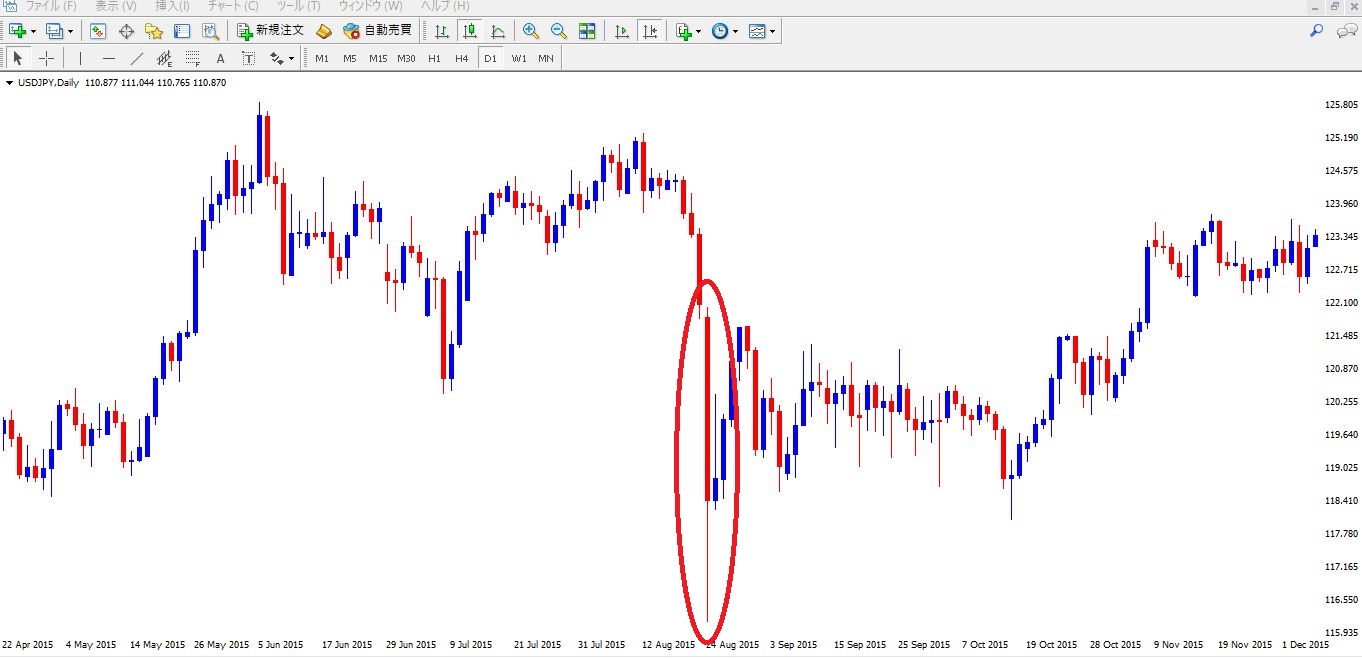Click the 新規注文 new order button

click(270, 31)
